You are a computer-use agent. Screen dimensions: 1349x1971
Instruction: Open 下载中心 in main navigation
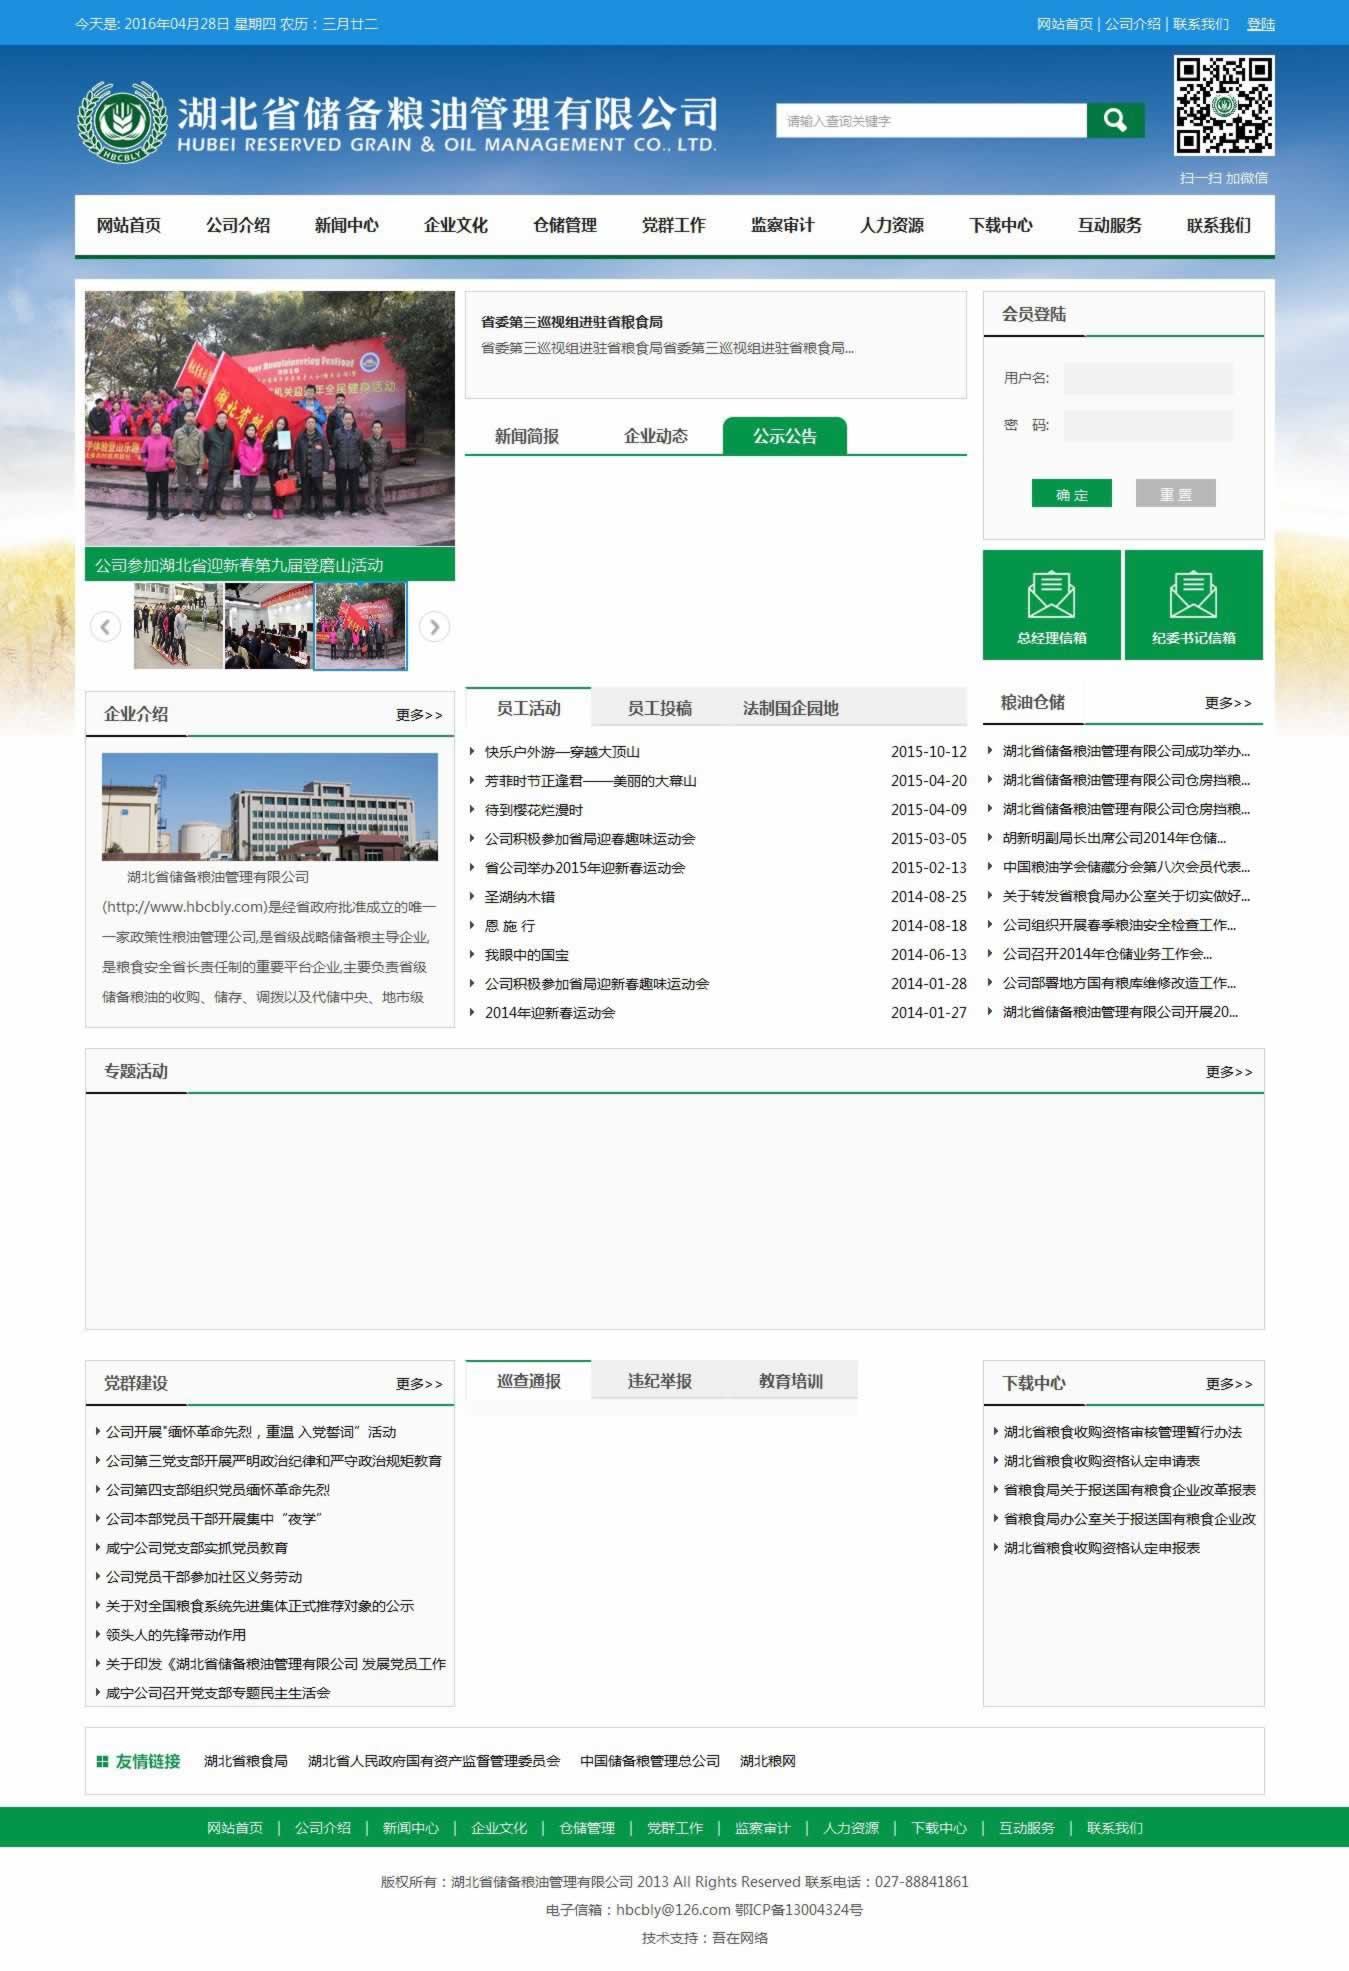pos(1001,225)
